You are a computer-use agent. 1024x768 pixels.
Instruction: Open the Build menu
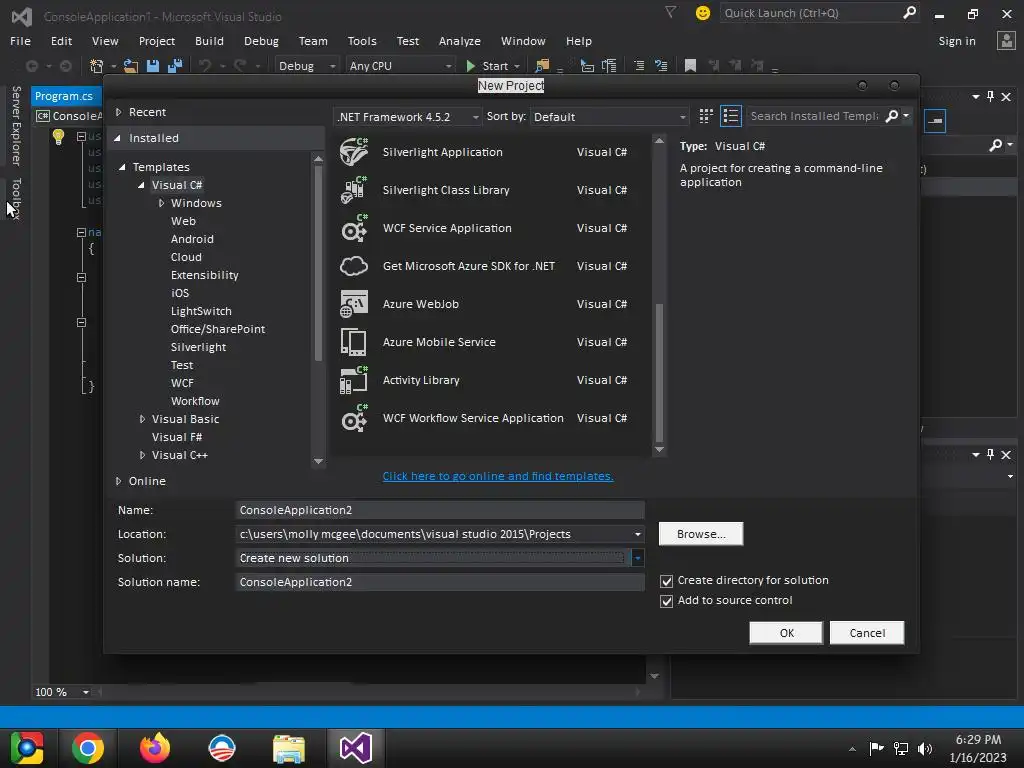click(209, 41)
